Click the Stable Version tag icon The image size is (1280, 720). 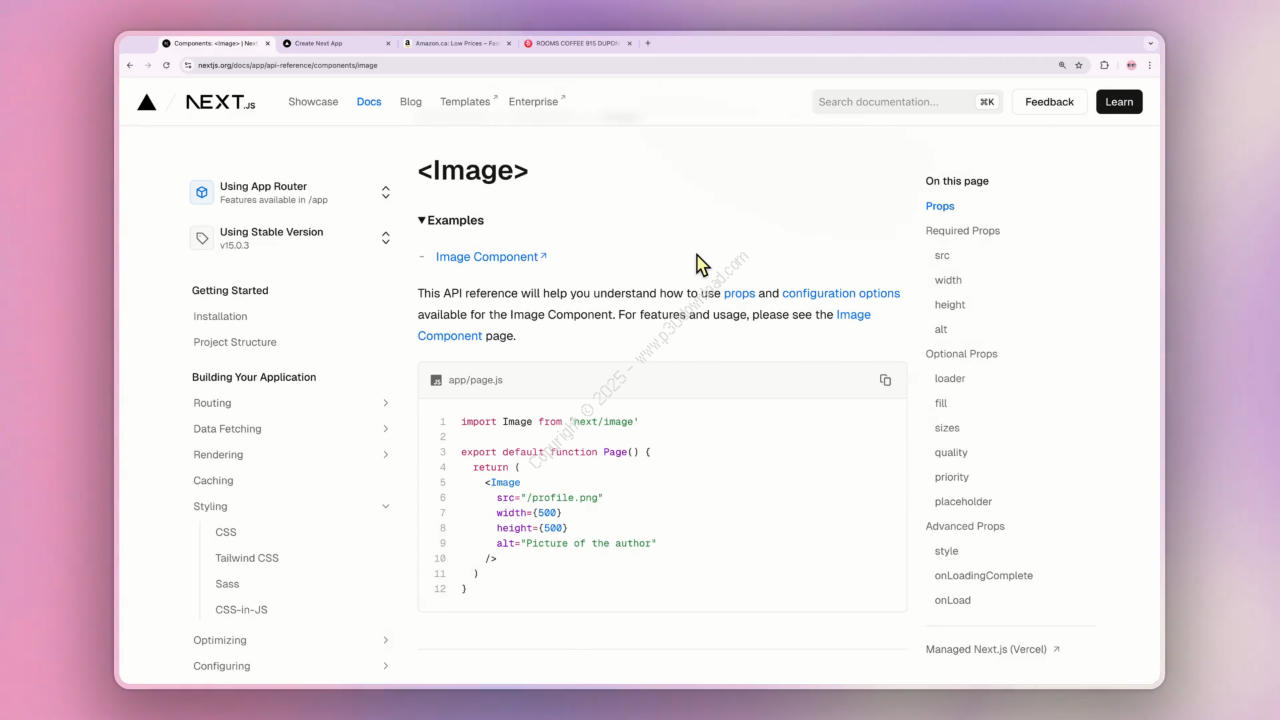pyautogui.click(x=202, y=238)
